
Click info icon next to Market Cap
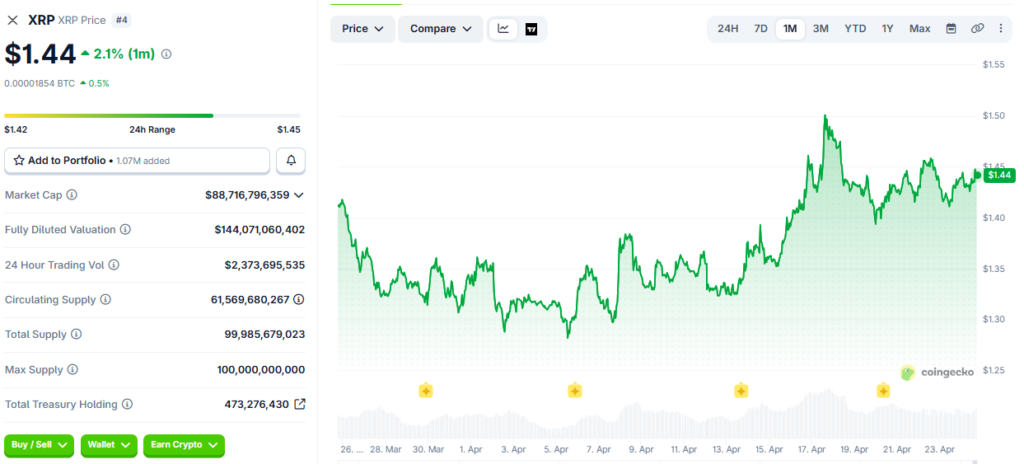[72, 195]
